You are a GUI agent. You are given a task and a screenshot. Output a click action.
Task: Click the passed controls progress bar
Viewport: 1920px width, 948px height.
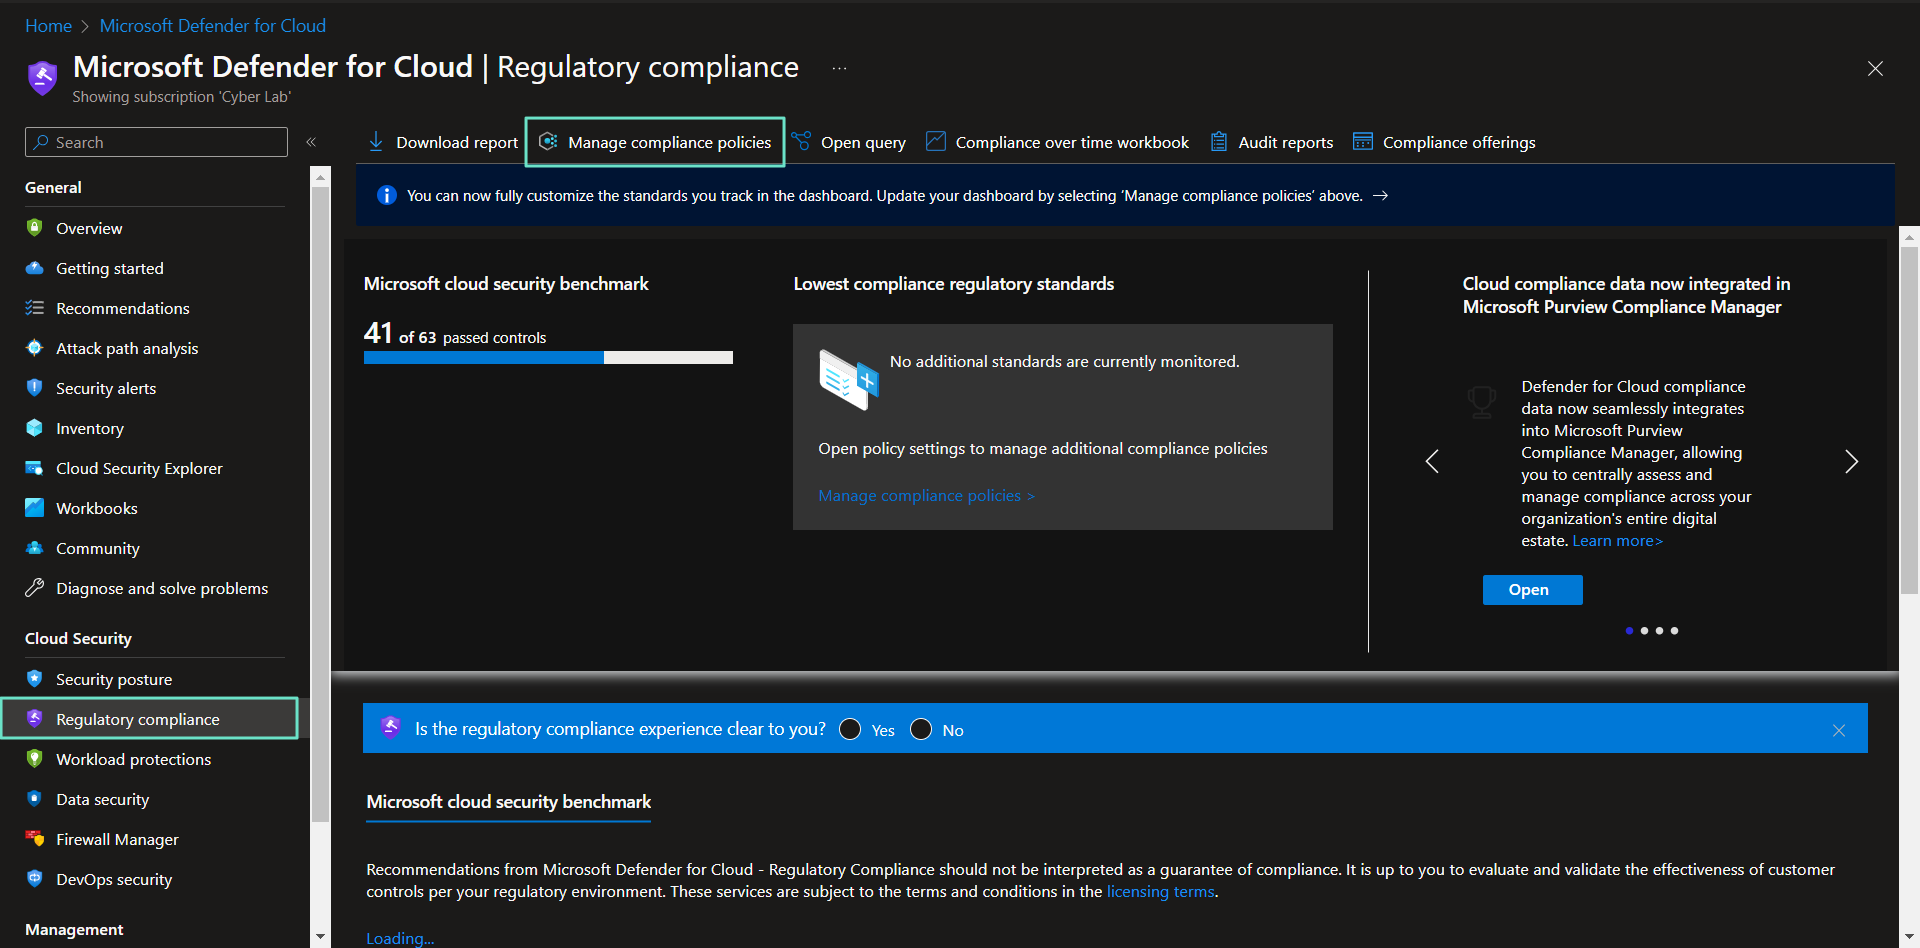point(548,357)
